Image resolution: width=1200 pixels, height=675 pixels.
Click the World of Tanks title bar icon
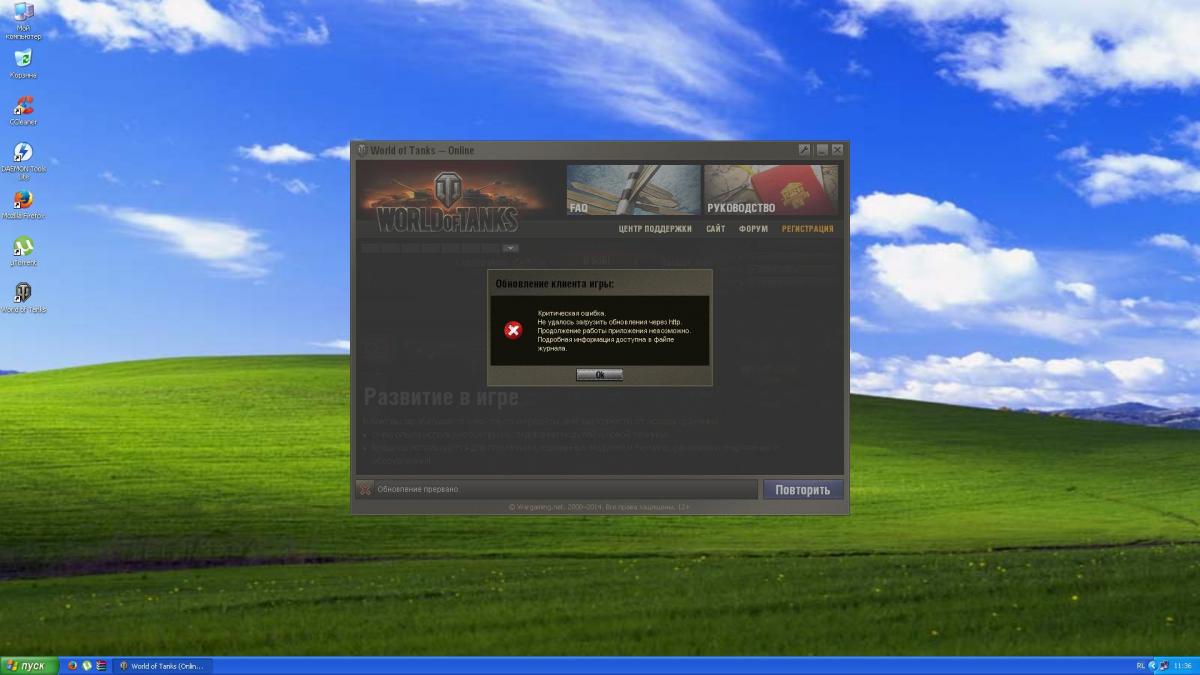[363, 150]
